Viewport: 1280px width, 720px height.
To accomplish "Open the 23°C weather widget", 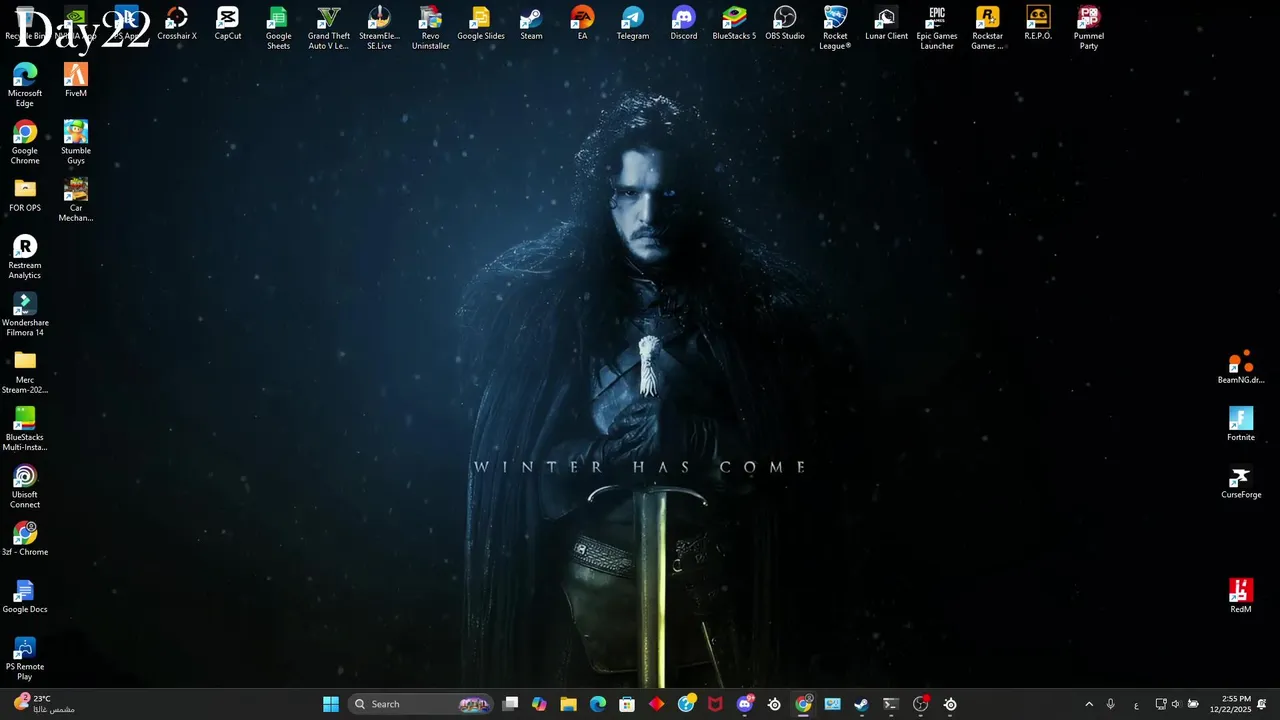I will (x=45, y=704).
